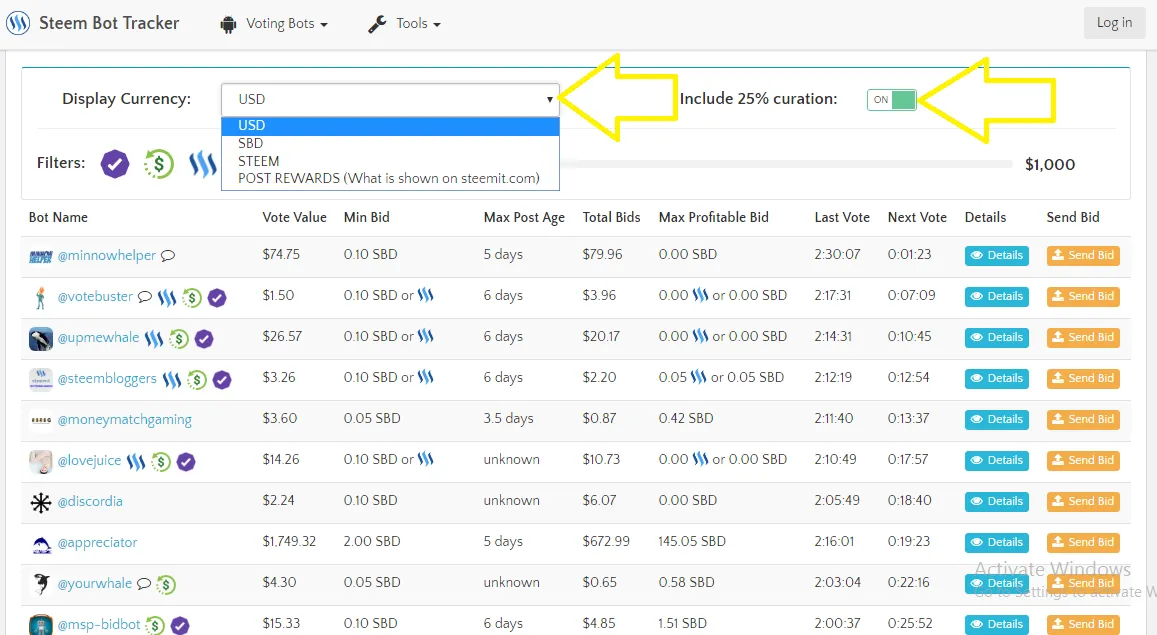Click the @upmewhale Steem accepted icon
Screen dimensions: 1157x635
point(154,339)
